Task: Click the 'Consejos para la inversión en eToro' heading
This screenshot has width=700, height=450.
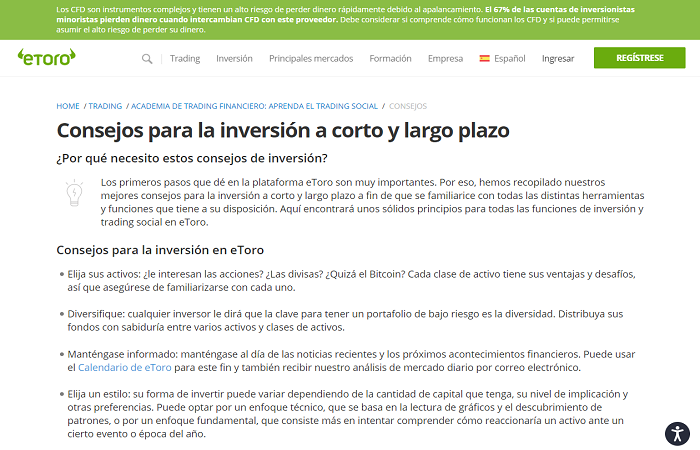Action: pyautogui.click(x=160, y=250)
